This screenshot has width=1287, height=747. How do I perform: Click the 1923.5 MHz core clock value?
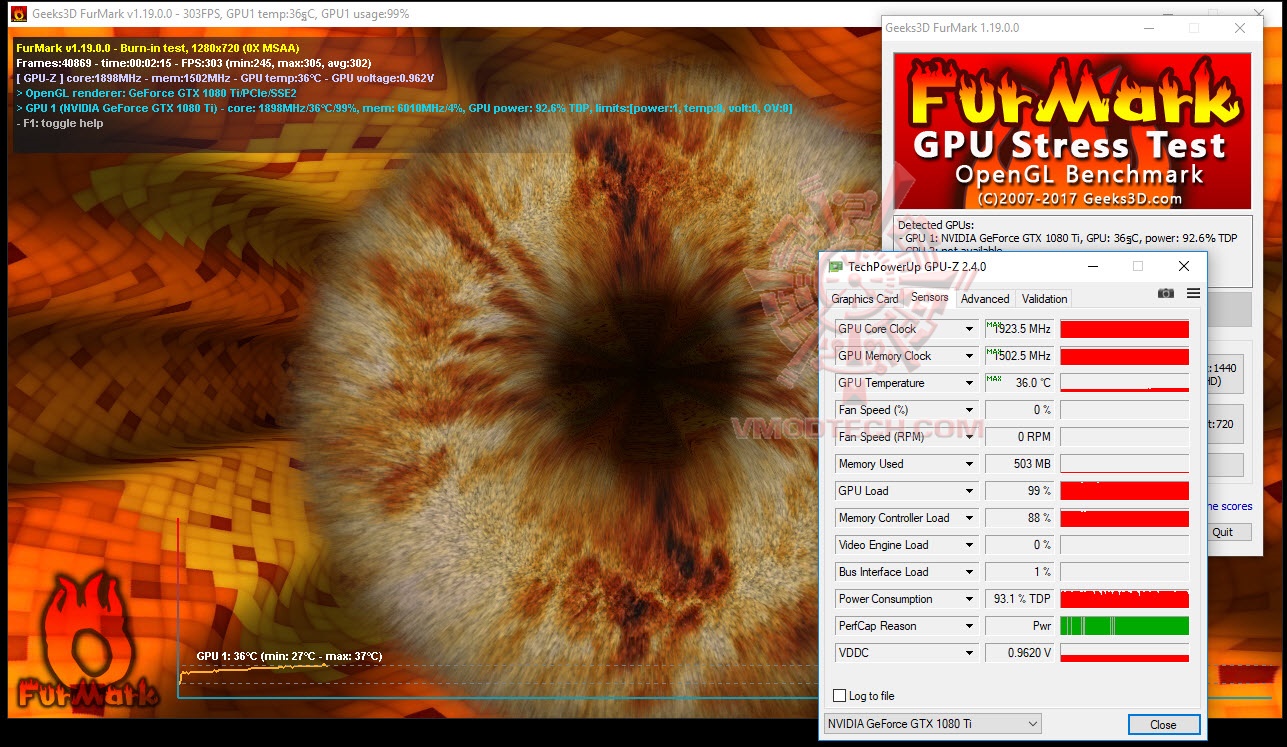point(1020,329)
